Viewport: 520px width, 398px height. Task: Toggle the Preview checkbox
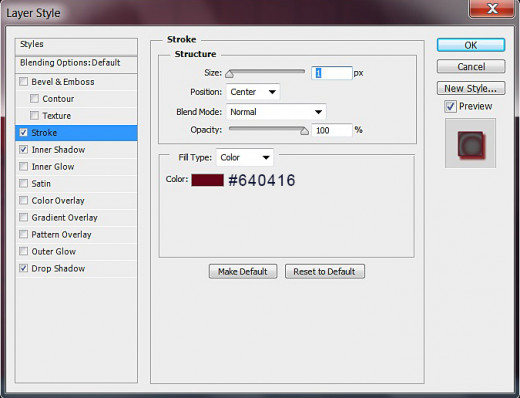pyautogui.click(x=450, y=107)
